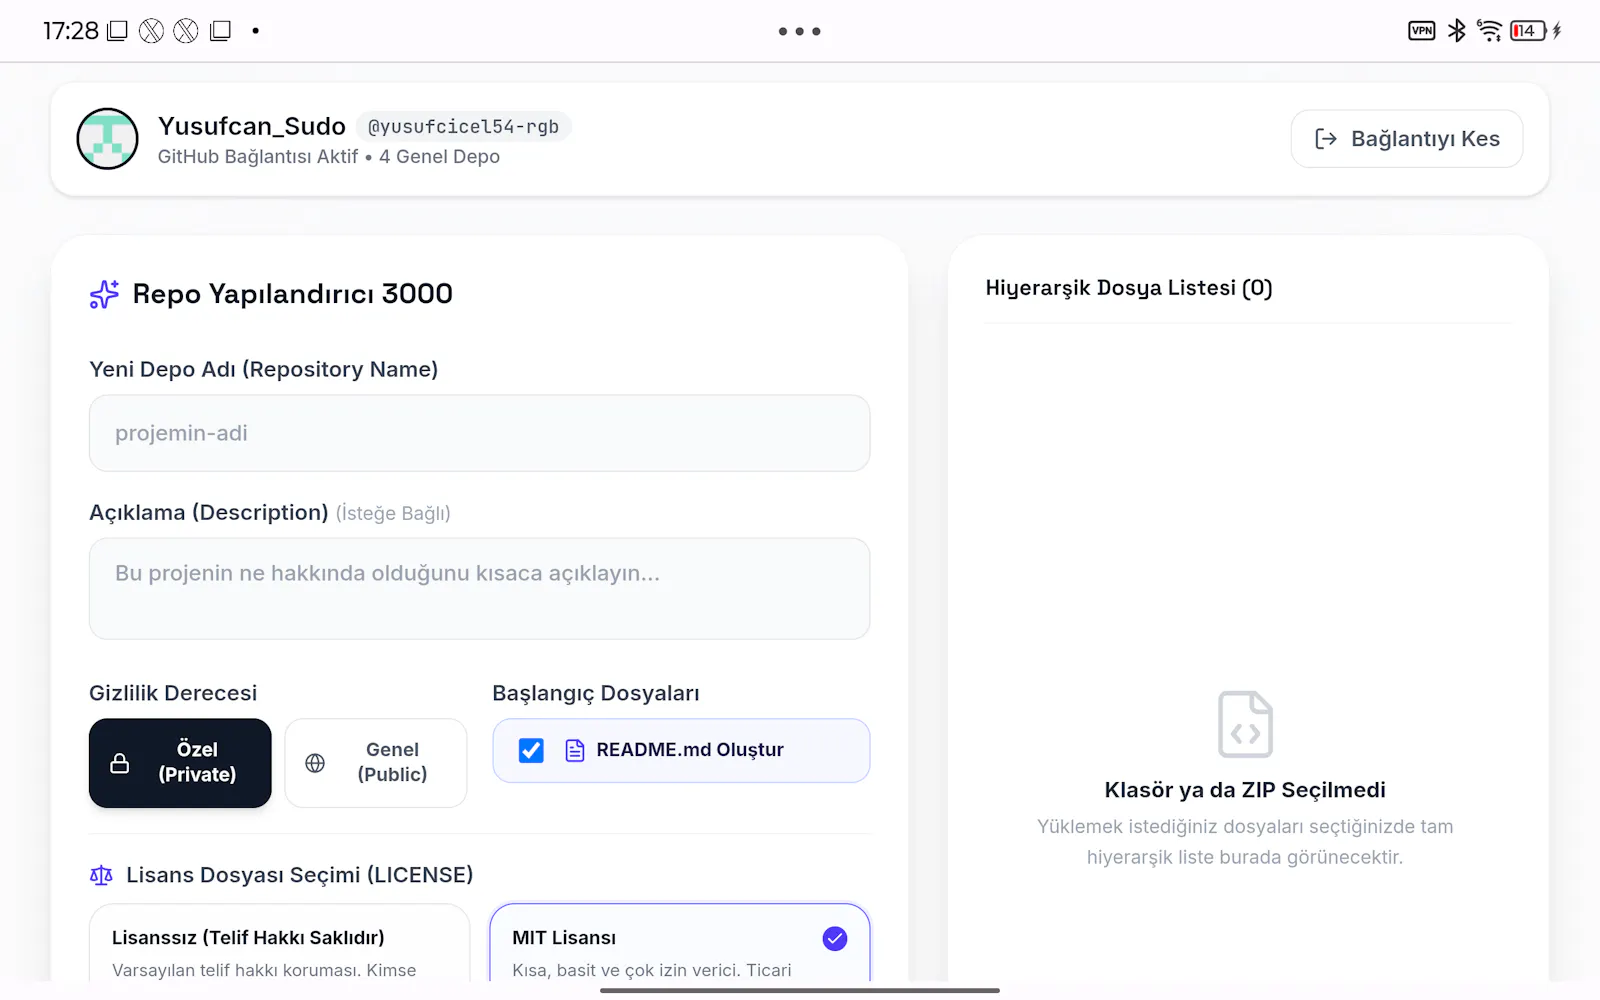The width and height of the screenshot is (1600, 1000).
Task: Select the Özel (Private) privacy option
Action: click(x=180, y=763)
